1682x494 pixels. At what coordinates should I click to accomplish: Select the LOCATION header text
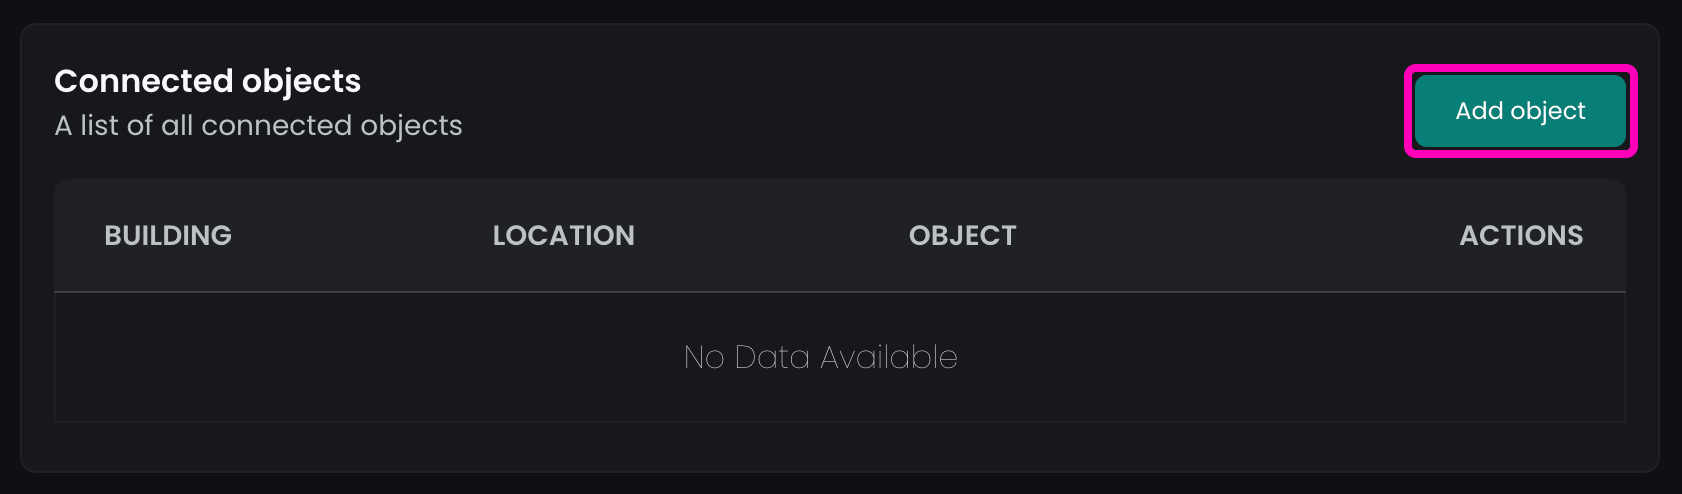(563, 236)
